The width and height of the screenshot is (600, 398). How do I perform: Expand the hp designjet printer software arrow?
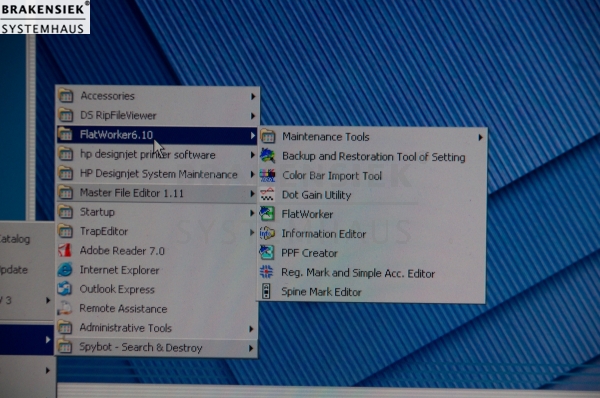click(253, 155)
